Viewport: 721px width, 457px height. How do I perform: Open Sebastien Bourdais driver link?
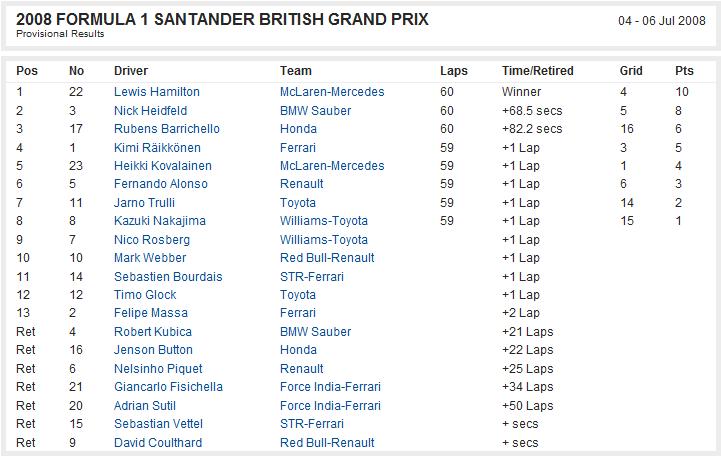click(x=168, y=277)
